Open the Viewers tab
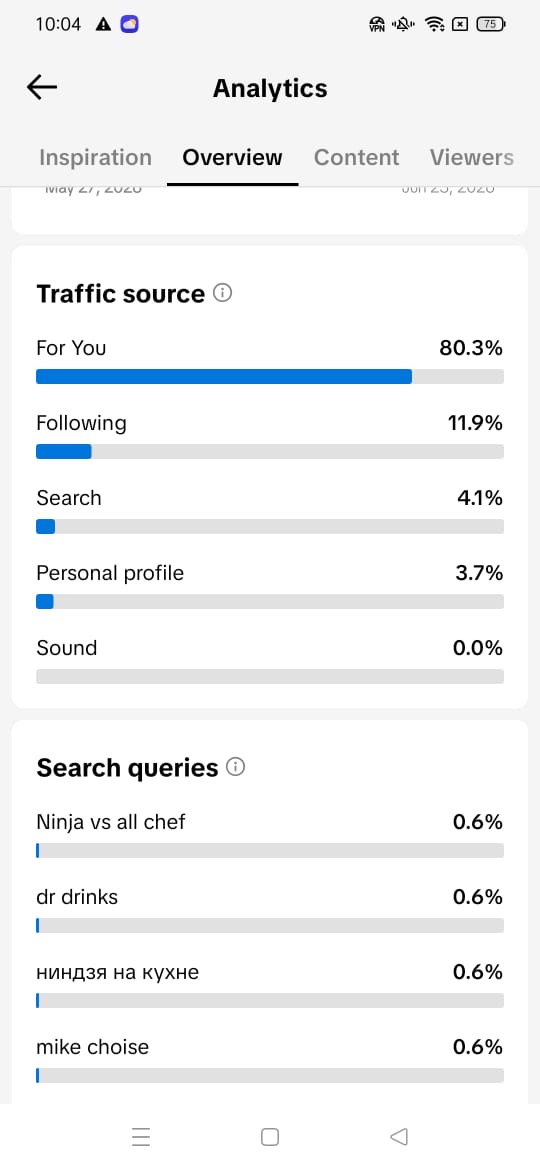The width and height of the screenshot is (540, 1170). tap(471, 157)
